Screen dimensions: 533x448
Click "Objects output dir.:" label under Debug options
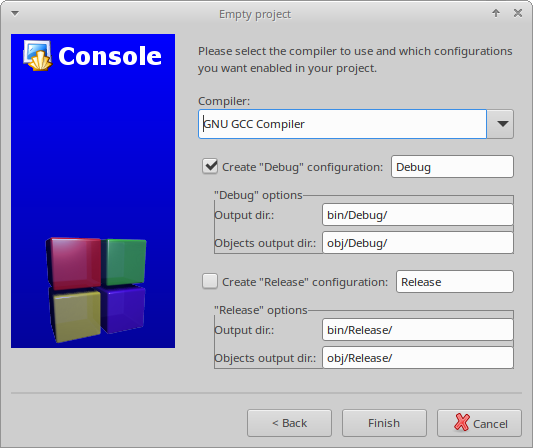click(265, 243)
